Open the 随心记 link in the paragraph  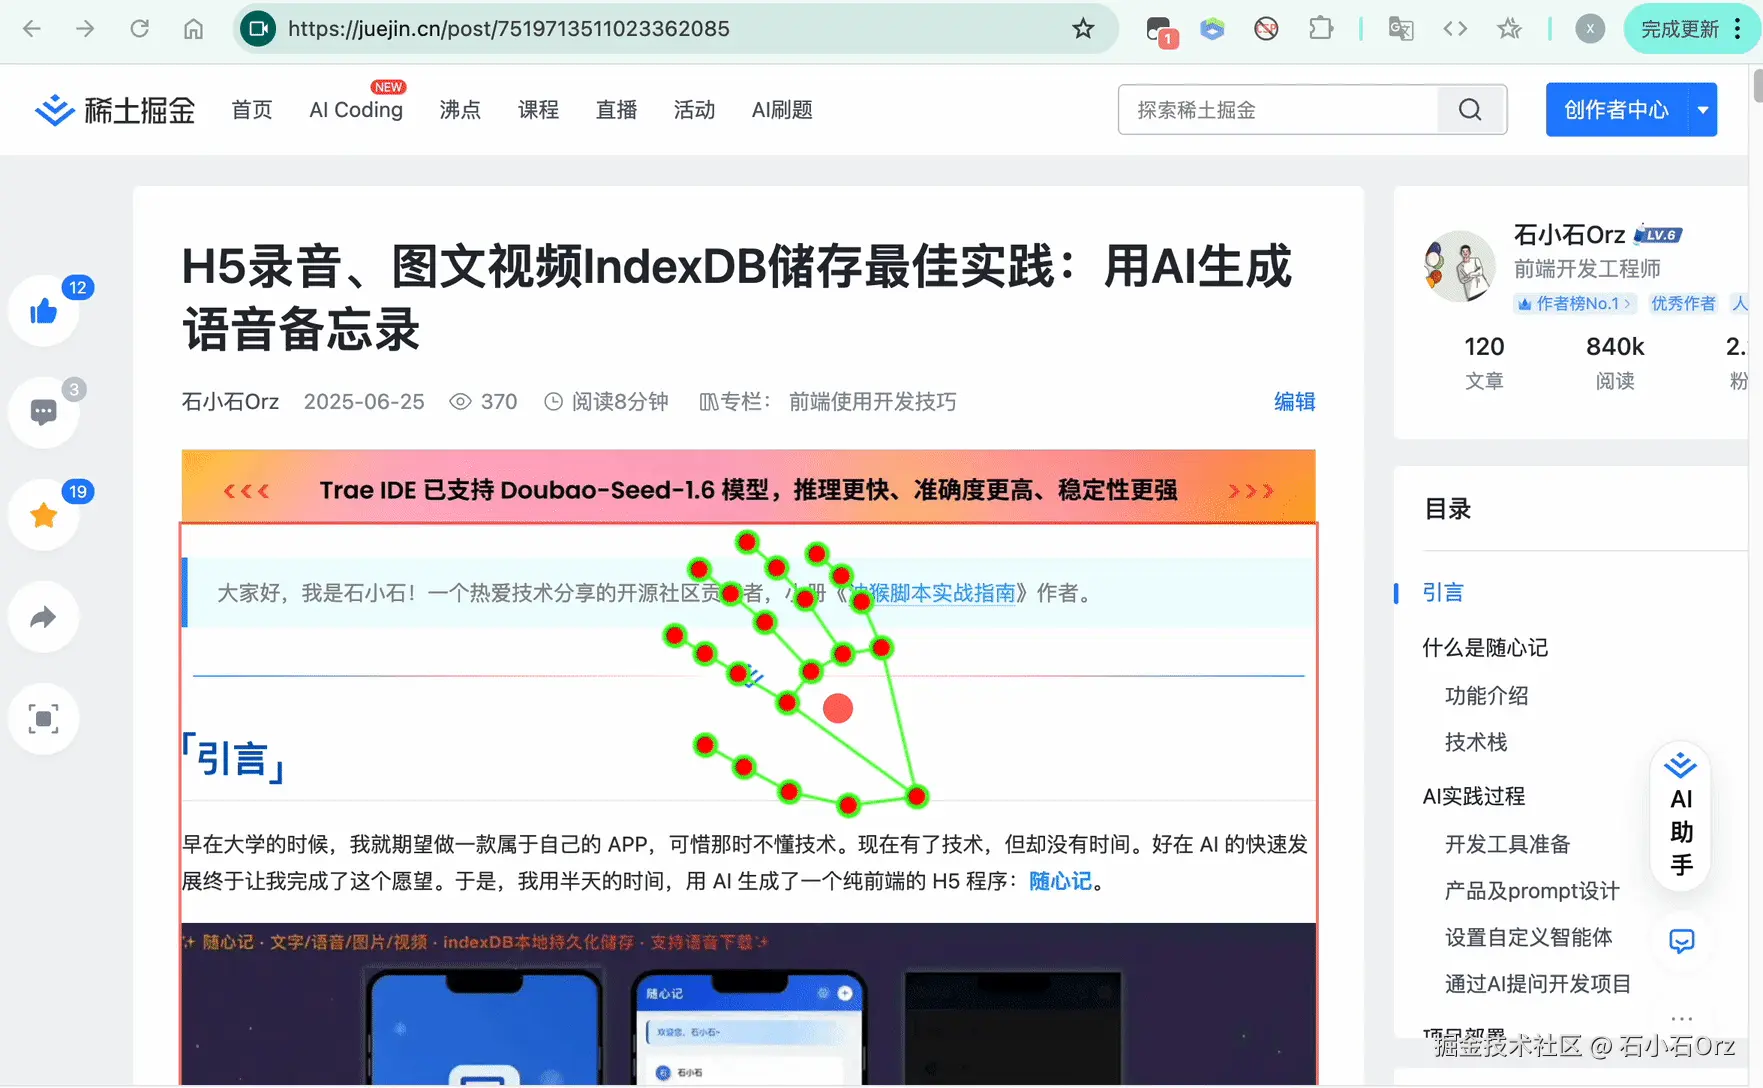click(1060, 881)
